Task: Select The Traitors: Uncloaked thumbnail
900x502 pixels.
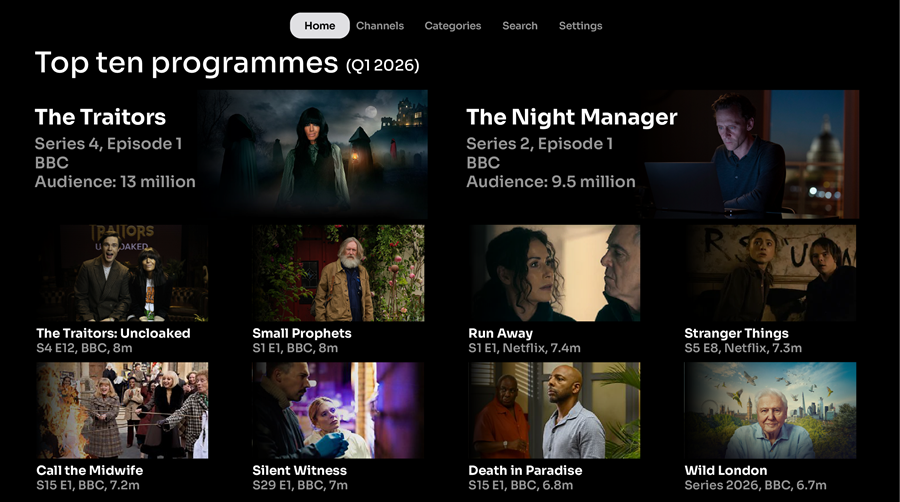Action: [122, 273]
